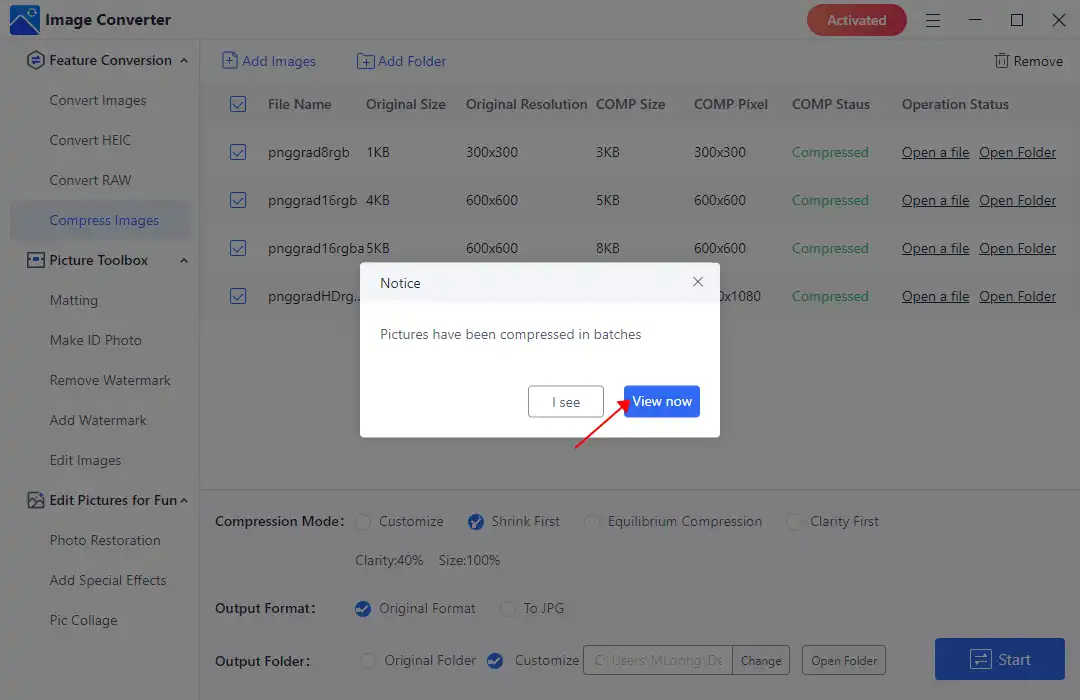Click Open Folder link for pnggrad16rgba
The height and width of the screenshot is (700, 1080).
click(x=1017, y=248)
